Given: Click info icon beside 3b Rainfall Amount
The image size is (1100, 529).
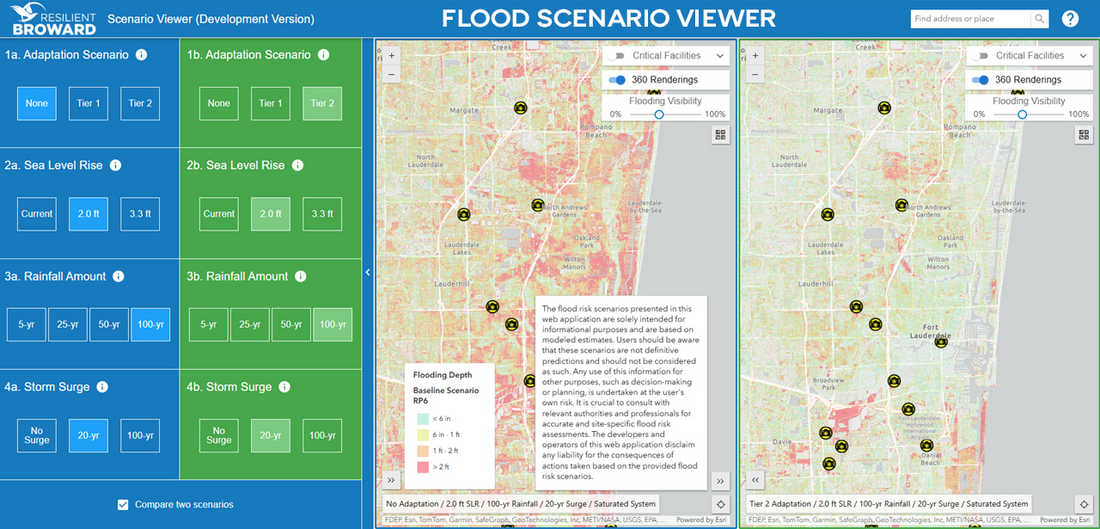Looking at the screenshot, I should click(301, 276).
